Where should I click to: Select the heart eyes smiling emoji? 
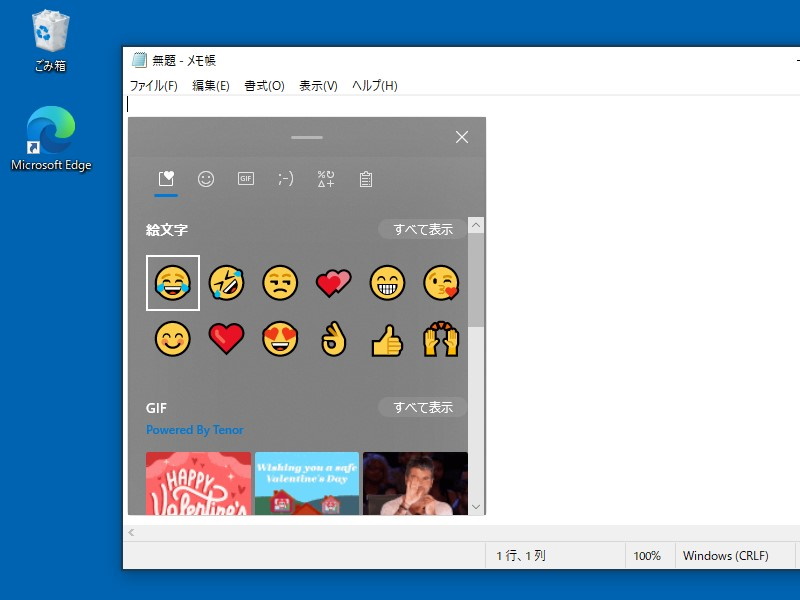point(280,339)
